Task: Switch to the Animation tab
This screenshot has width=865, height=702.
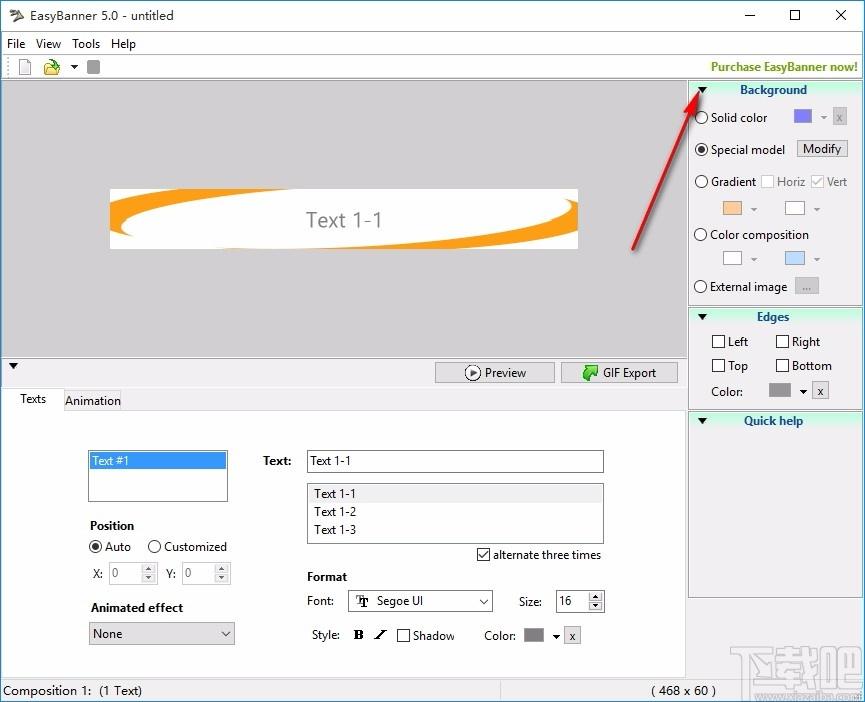Action: (x=93, y=400)
